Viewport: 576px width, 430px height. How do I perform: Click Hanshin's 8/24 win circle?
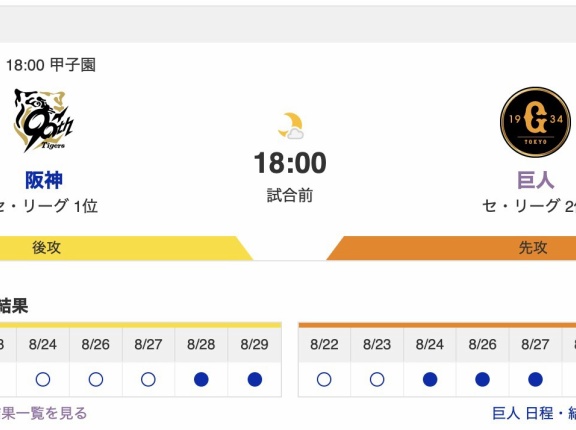coord(43,379)
